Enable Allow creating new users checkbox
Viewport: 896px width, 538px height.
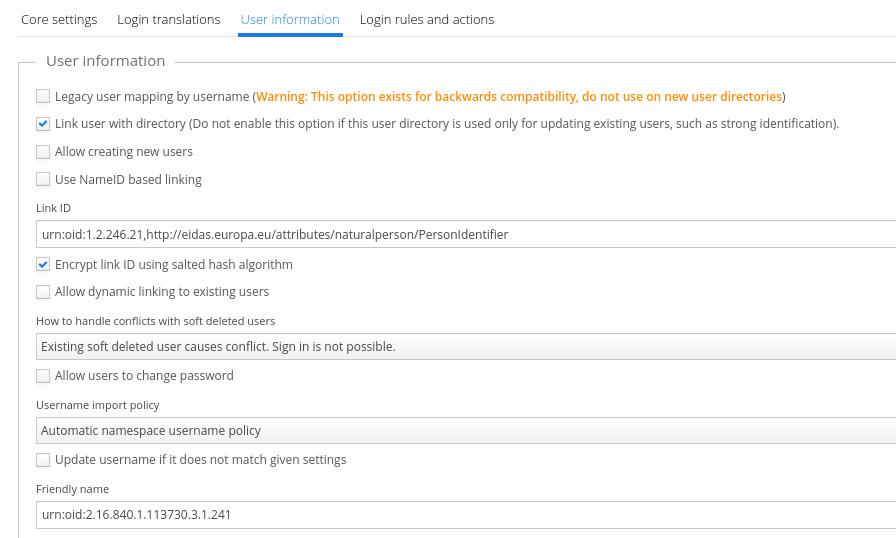(43, 152)
